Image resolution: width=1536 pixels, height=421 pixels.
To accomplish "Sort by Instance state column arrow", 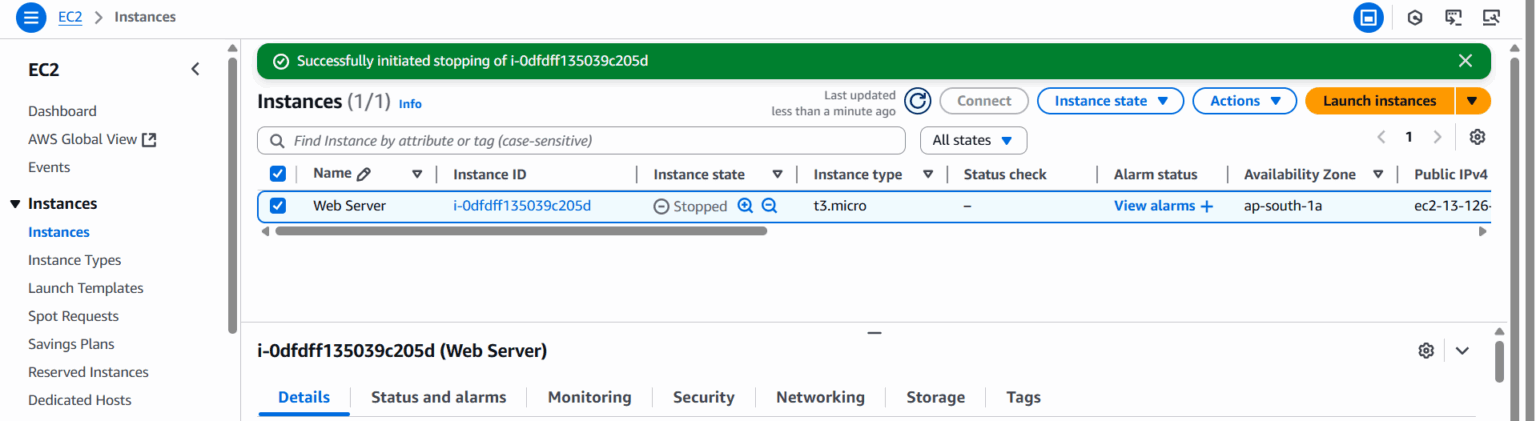I will pyautogui.click(x=777, y=174).
